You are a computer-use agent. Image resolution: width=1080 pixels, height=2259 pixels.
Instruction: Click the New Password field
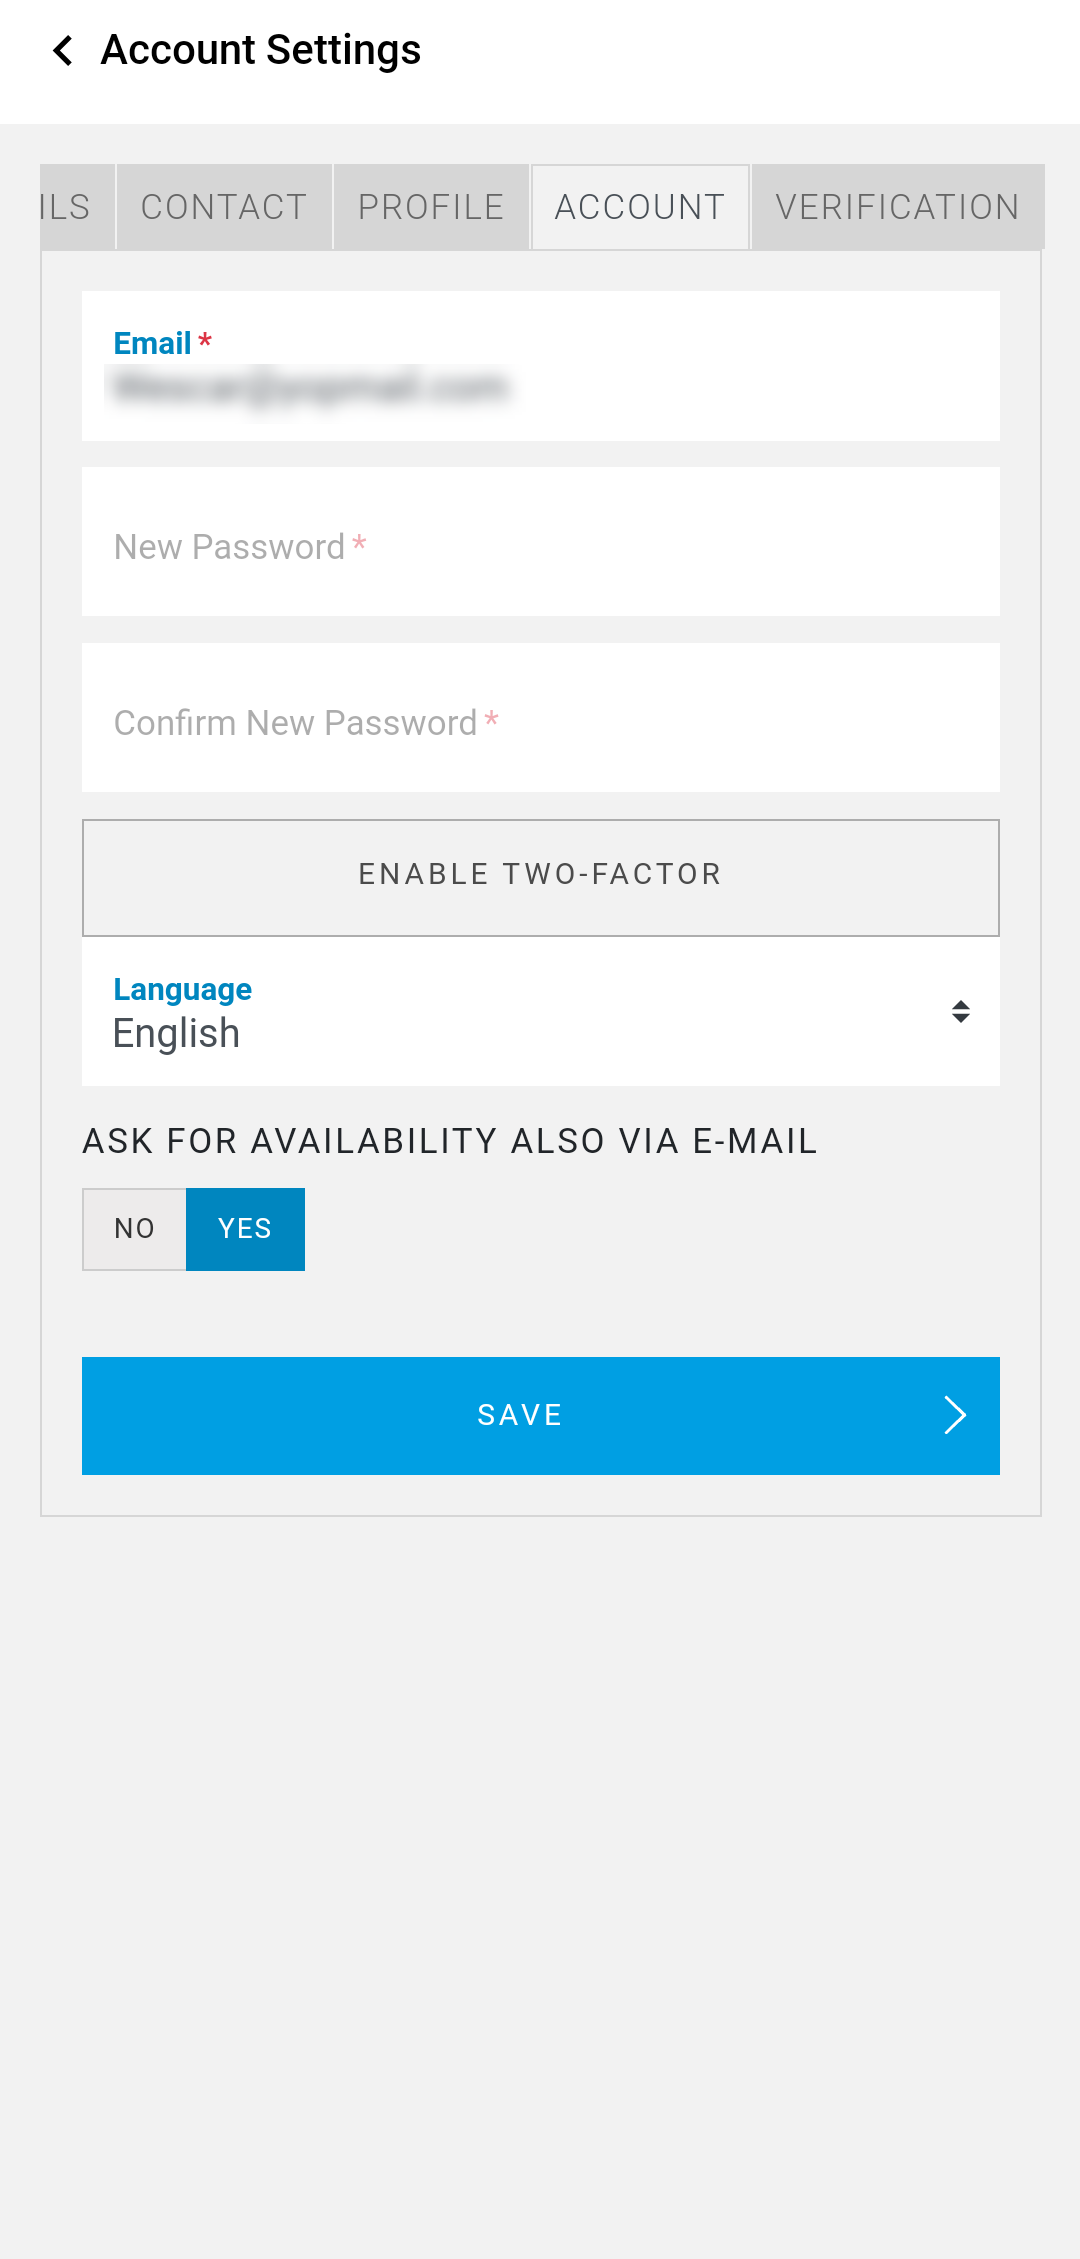click(x=540, y=544)
